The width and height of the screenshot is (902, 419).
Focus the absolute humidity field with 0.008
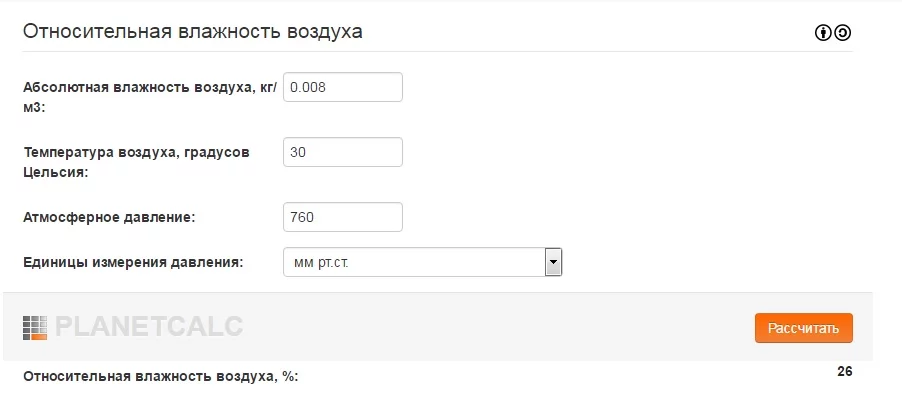pyautogui.click(x=343, y=87)
